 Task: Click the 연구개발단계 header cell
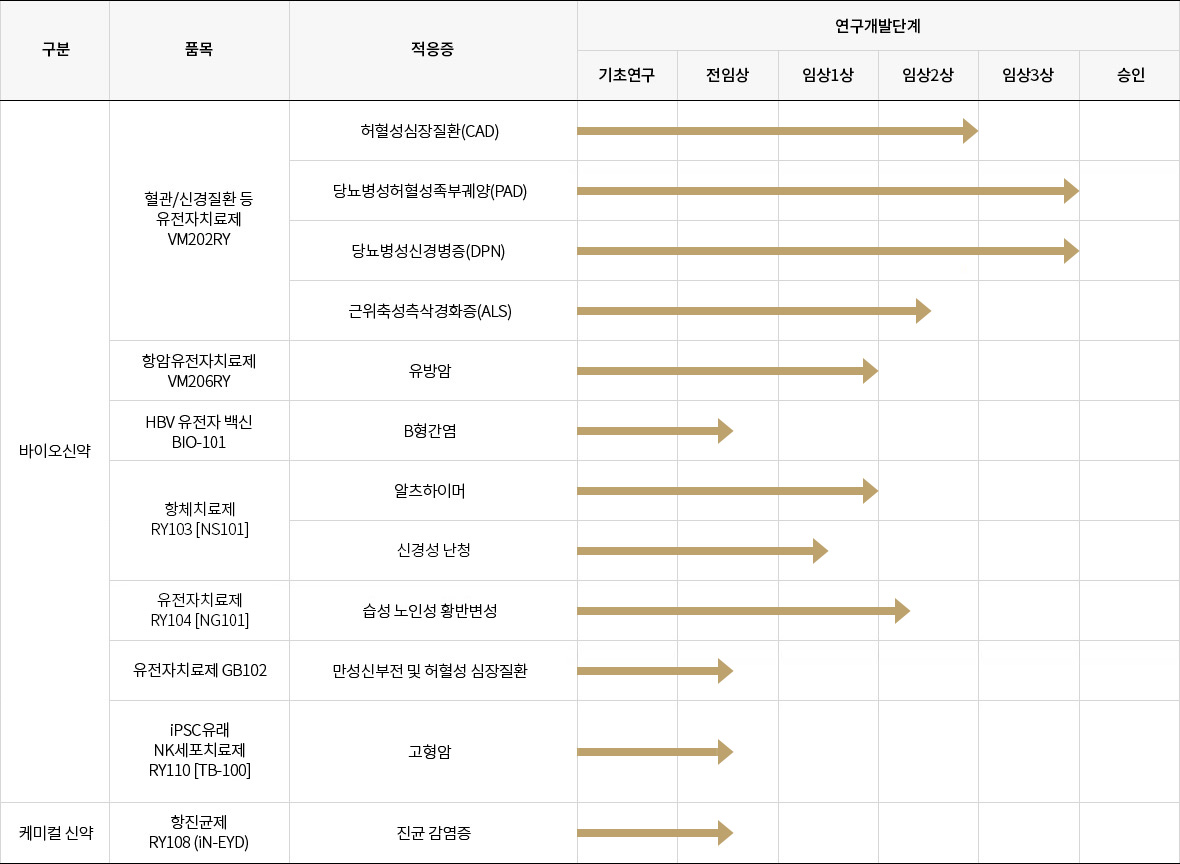tap(878, 25)
